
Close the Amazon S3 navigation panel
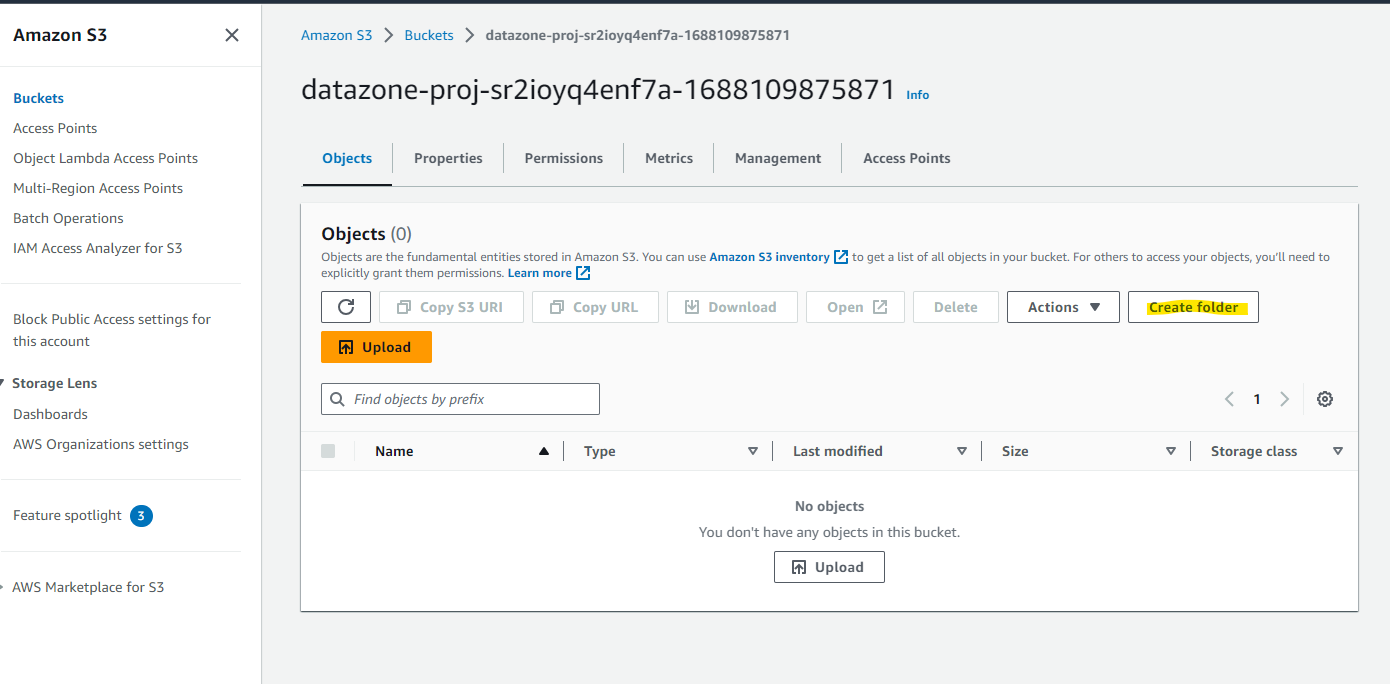(232, 35)
